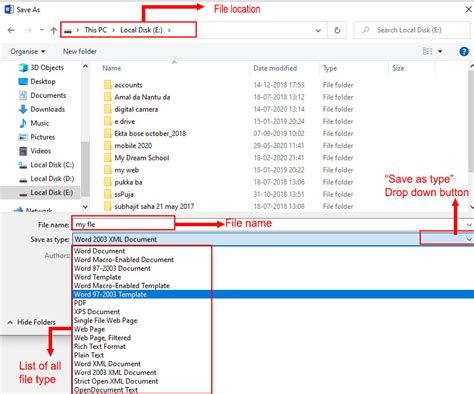Screen dimensions: 474x394
Task: Select the accounts folder icon
Action: tap(107, 85)
